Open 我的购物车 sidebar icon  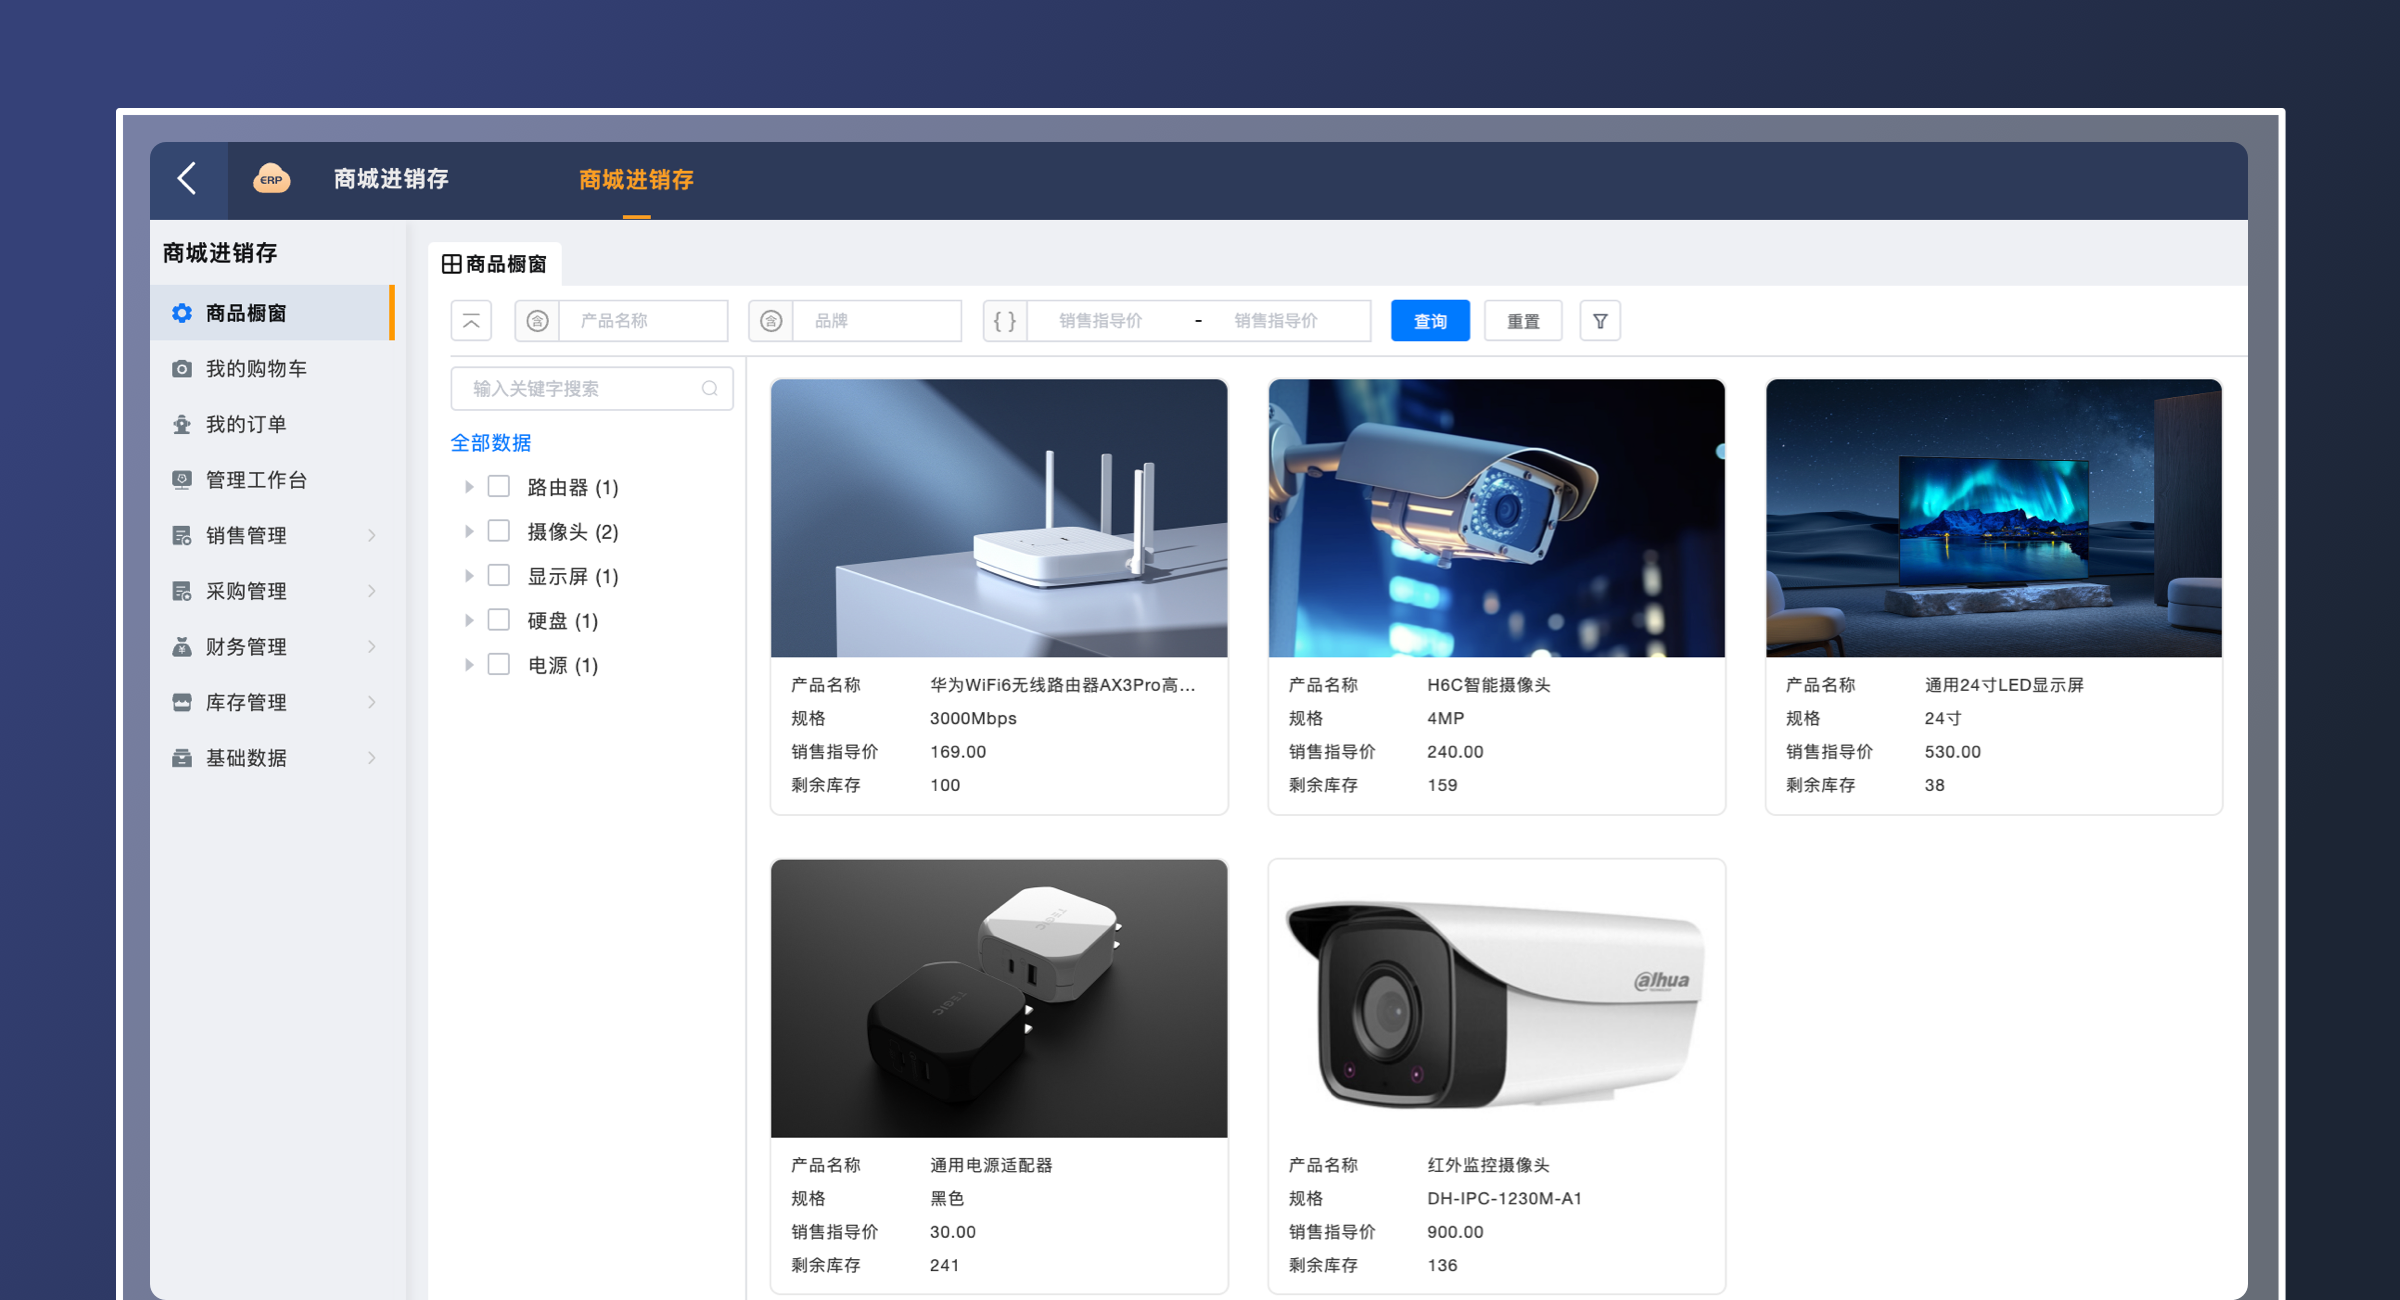click(x=182, y=369)
